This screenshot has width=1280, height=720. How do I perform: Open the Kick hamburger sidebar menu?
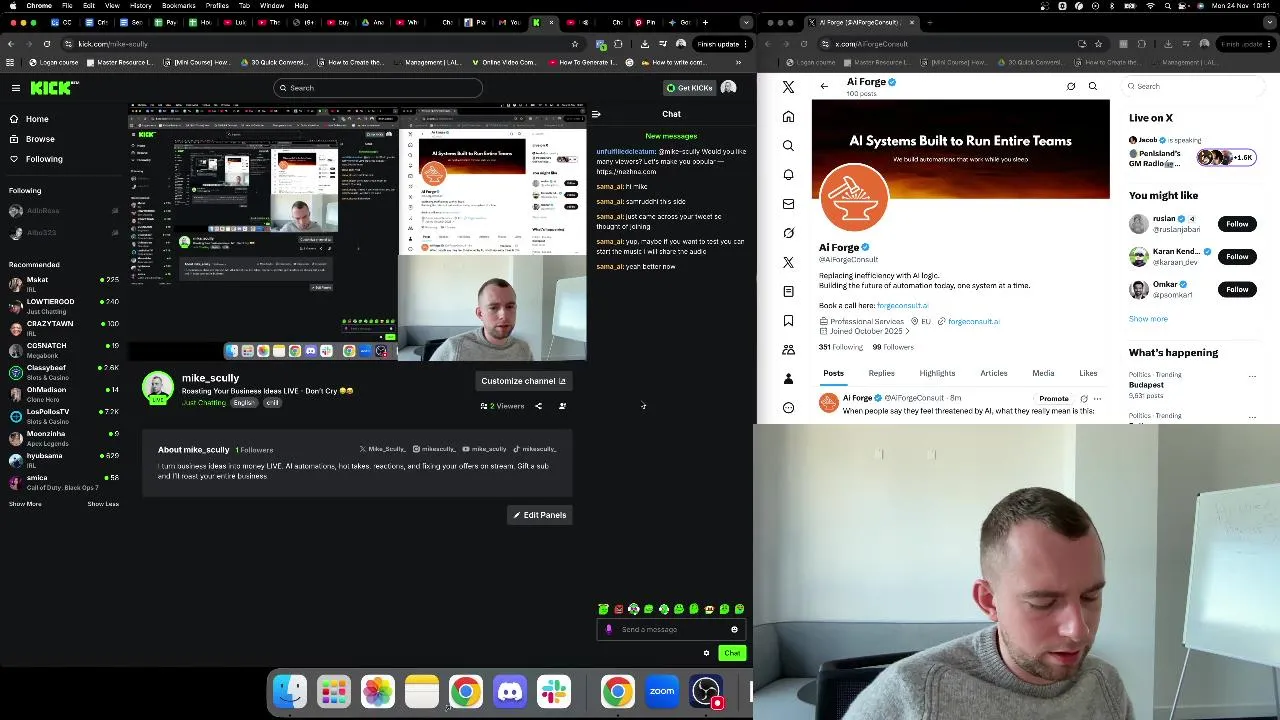point(16,88)
